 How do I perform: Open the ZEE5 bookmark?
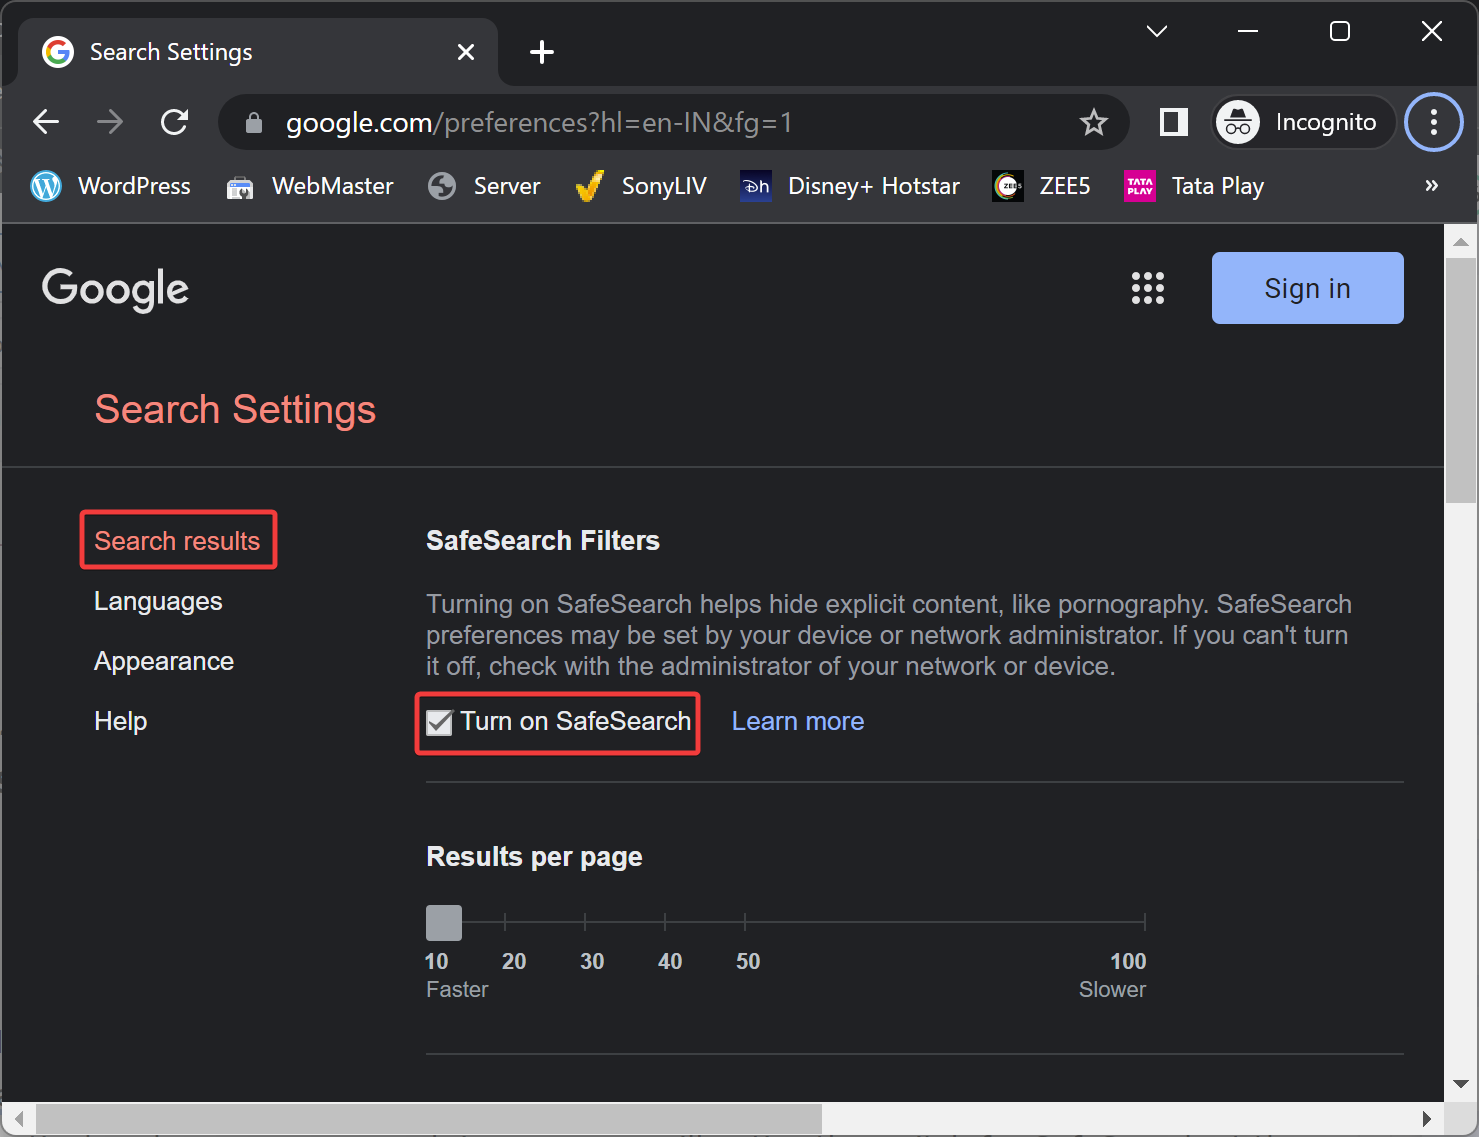point(1041,186)
